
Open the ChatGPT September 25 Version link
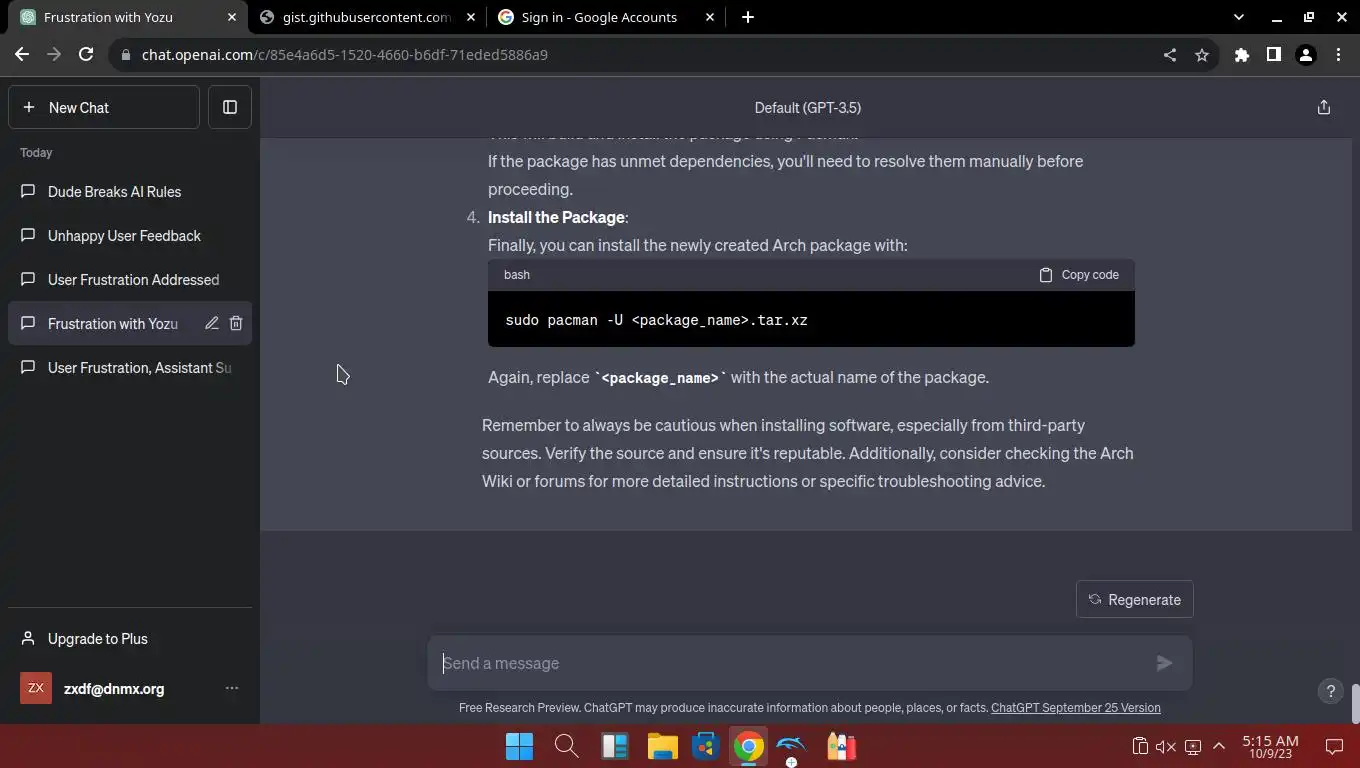(1076, 707)
